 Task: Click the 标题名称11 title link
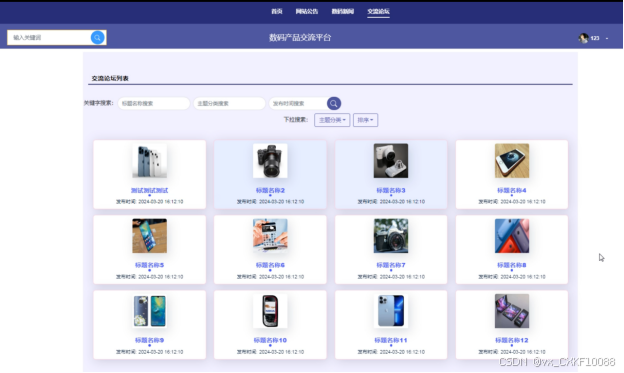coord(391,340)
